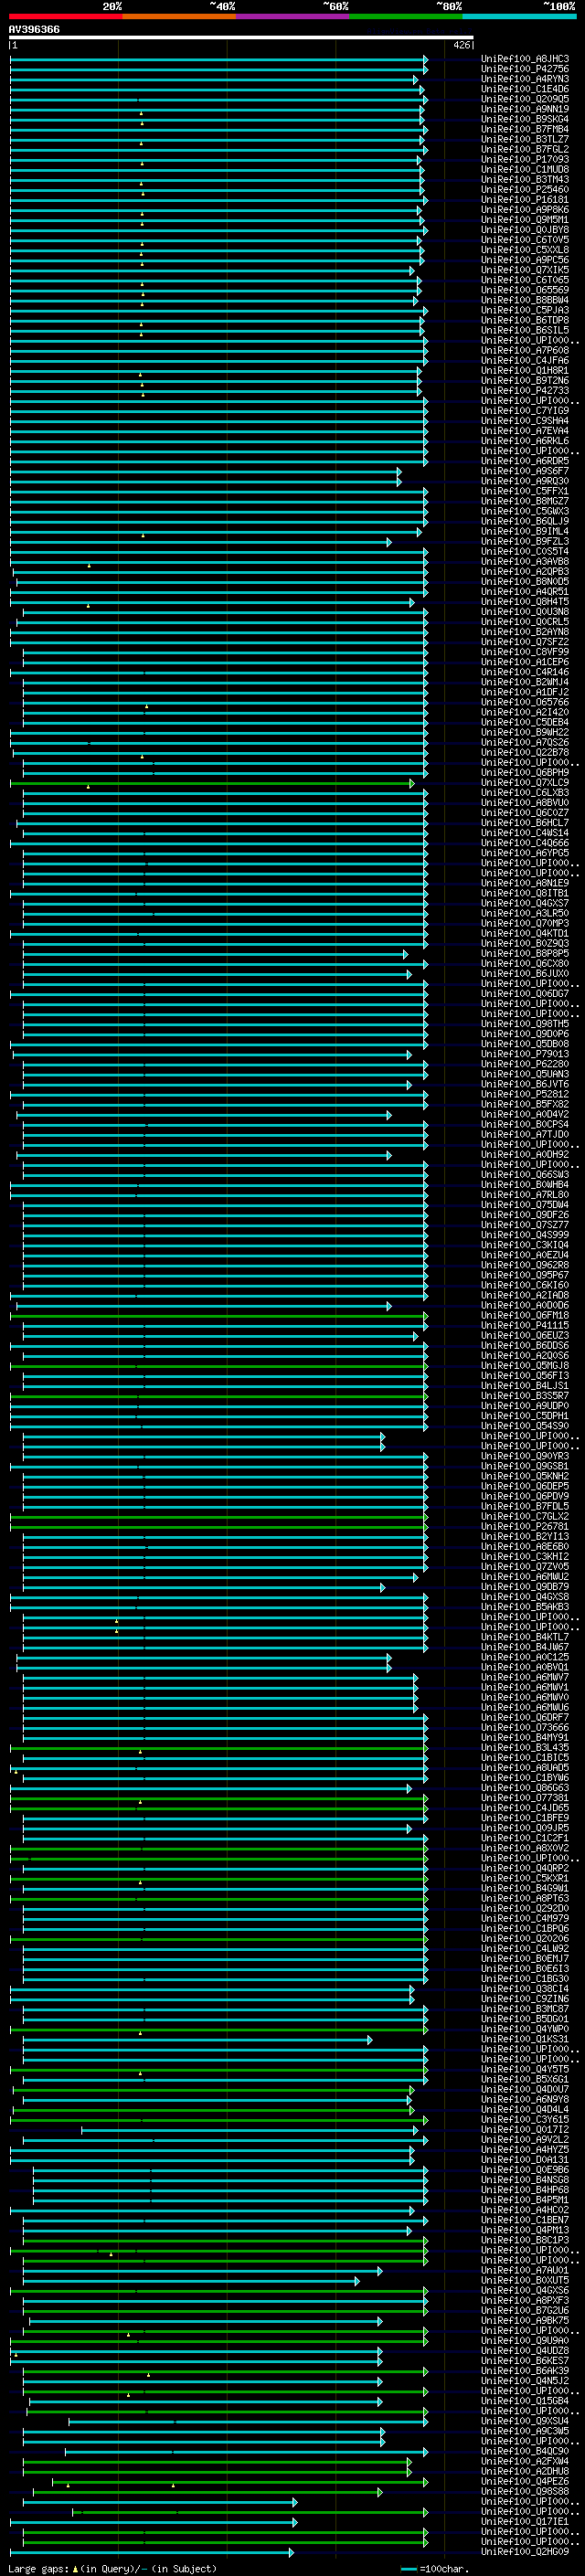Open hit UniRef100_B4QC90

[525, 2451]
